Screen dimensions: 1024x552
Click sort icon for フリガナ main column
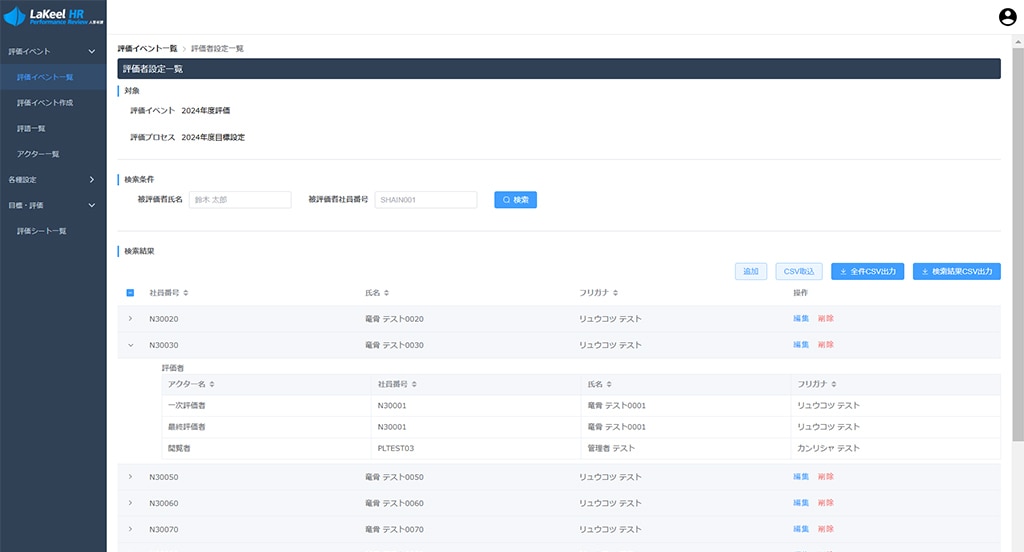pyautogui.click(x=615, y=293)
